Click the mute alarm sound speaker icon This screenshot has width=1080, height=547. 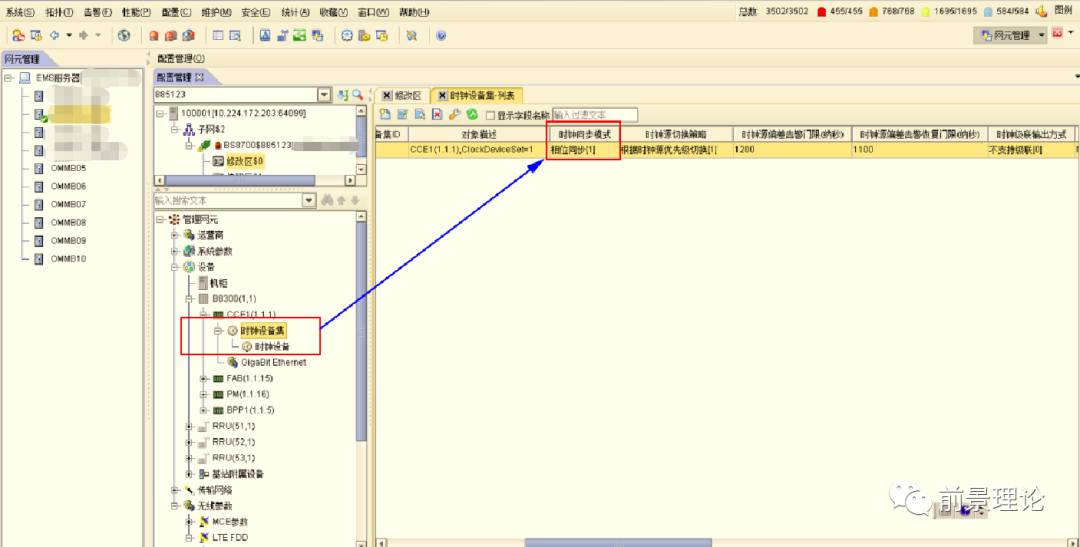tap(1040, 12)
